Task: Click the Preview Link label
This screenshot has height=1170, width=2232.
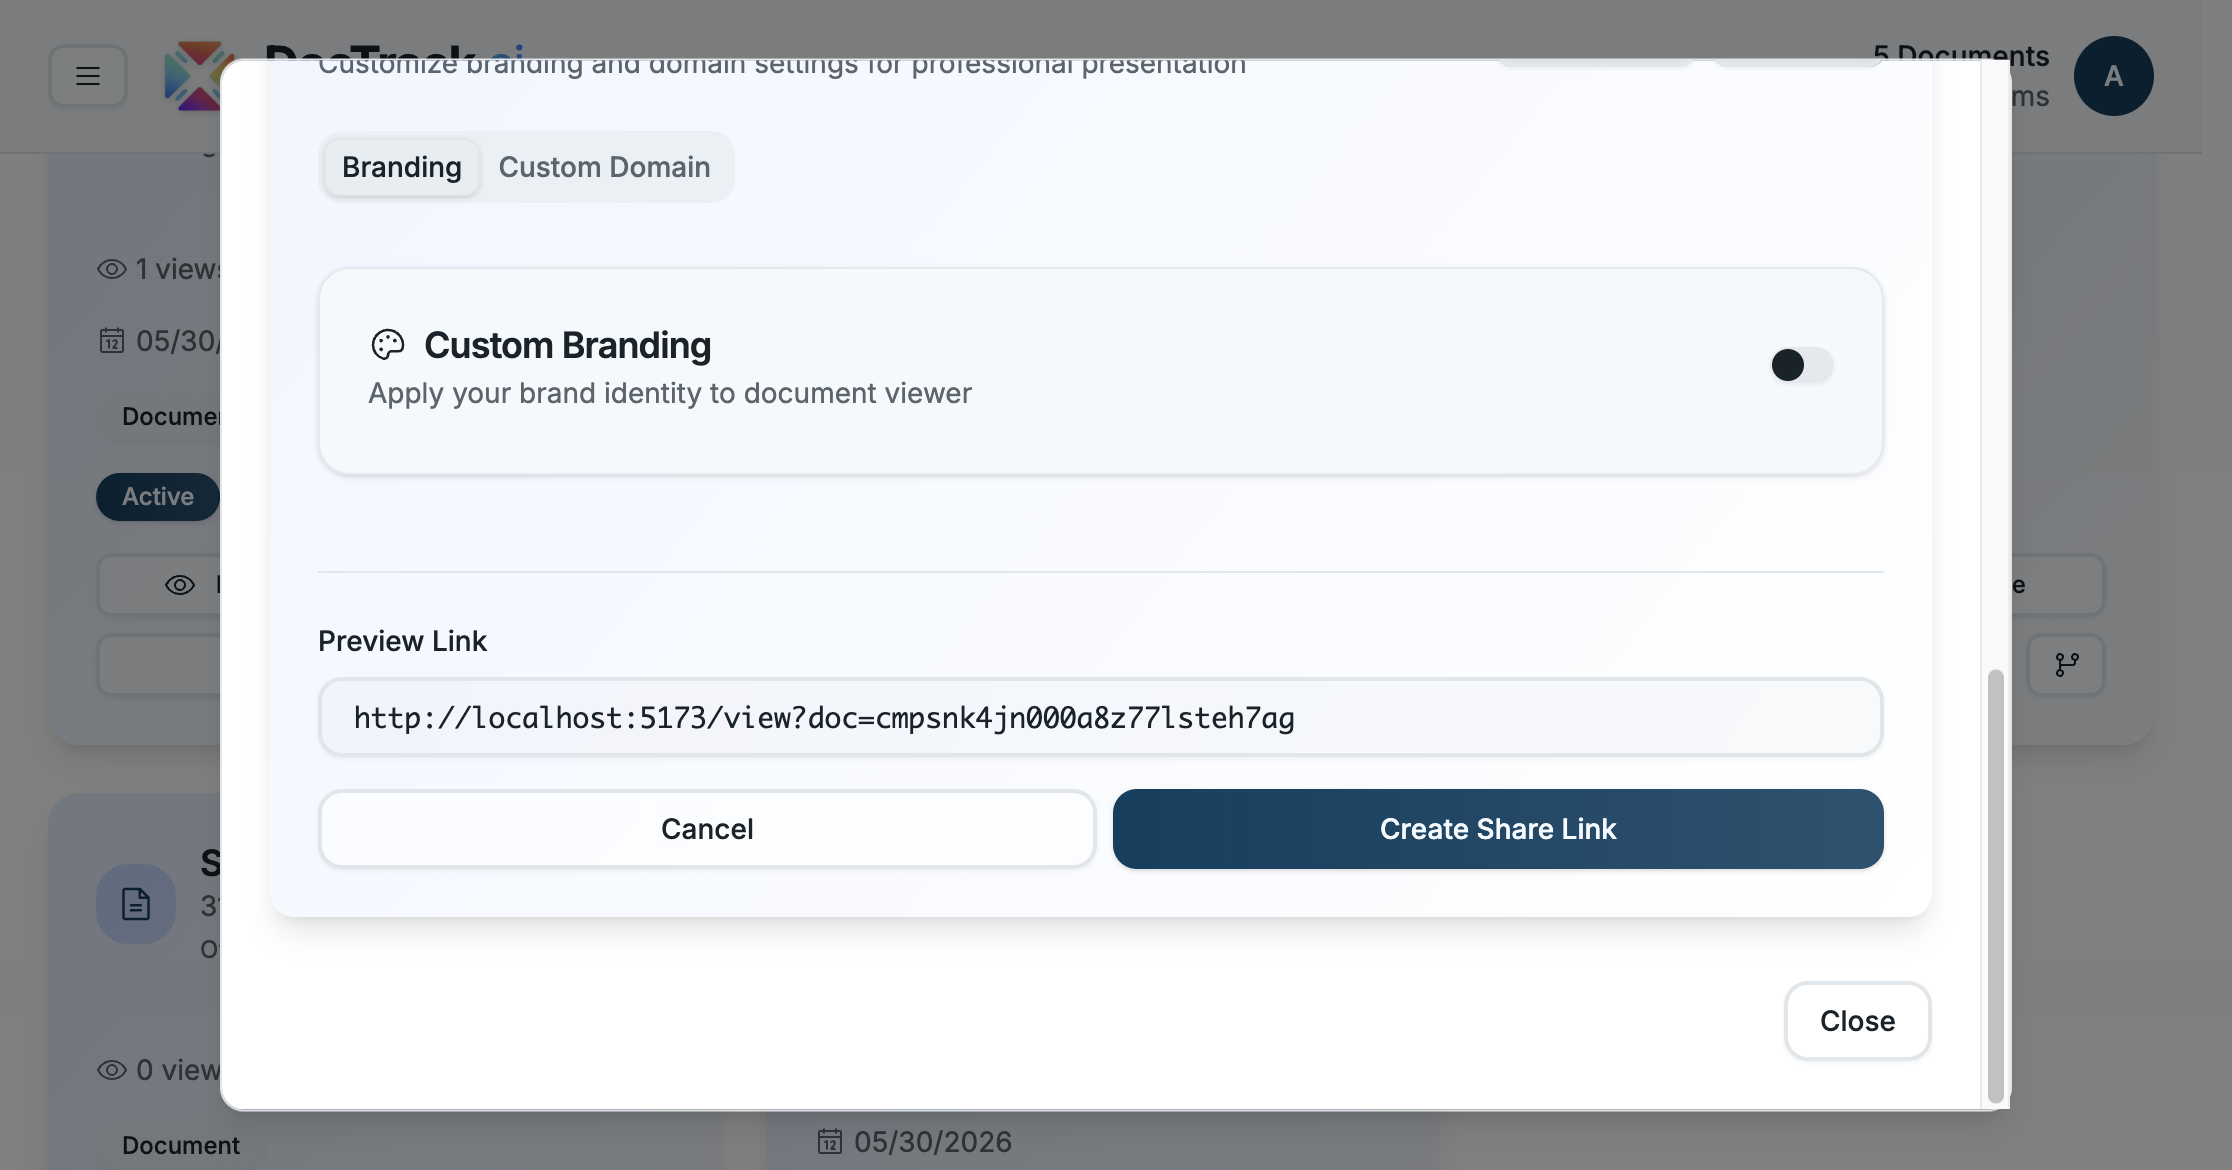Action: coord(402,641)
